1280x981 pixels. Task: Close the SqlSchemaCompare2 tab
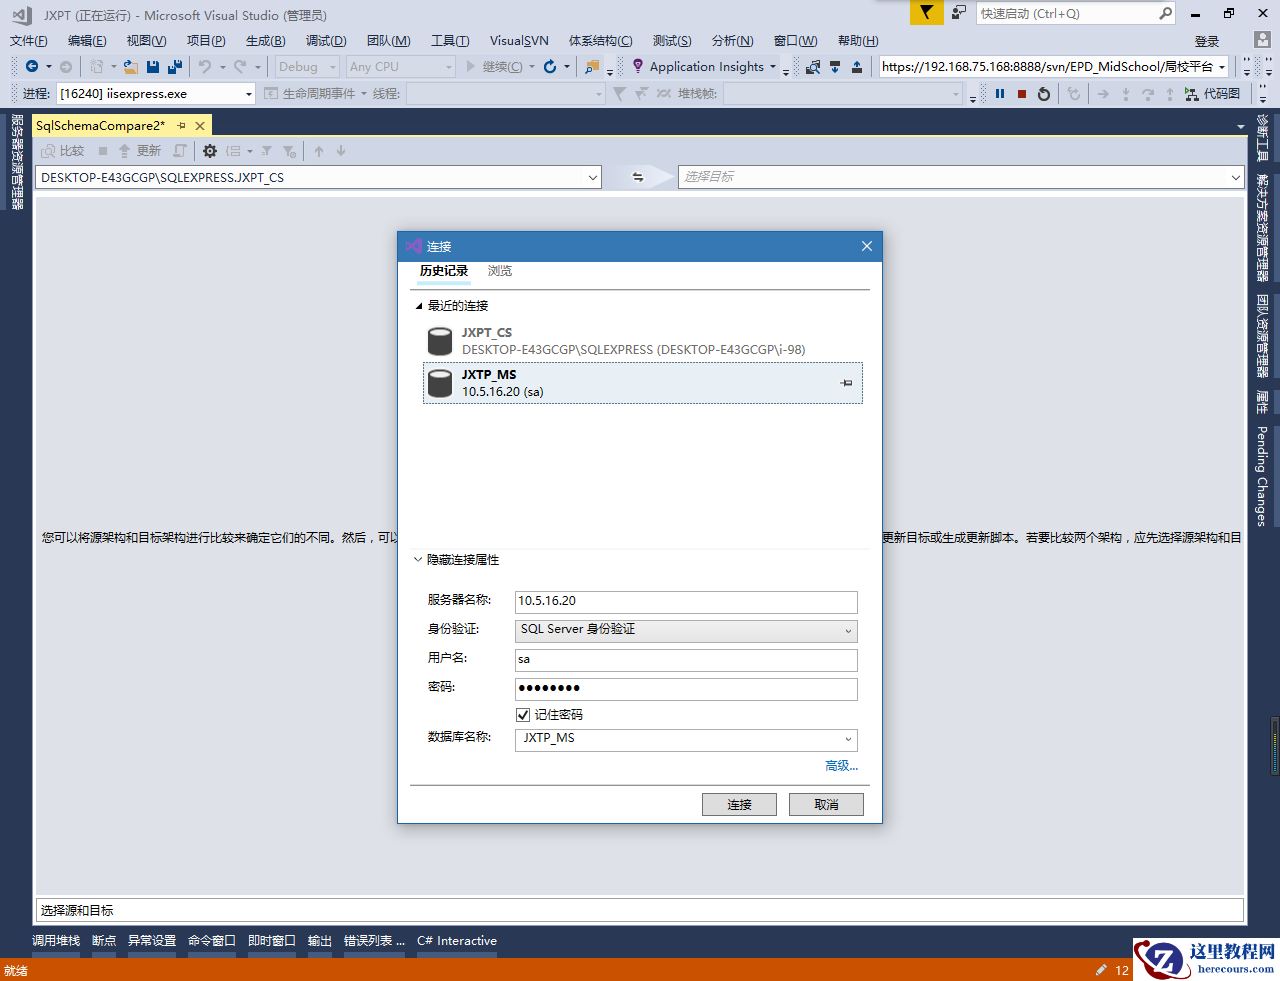200,126
